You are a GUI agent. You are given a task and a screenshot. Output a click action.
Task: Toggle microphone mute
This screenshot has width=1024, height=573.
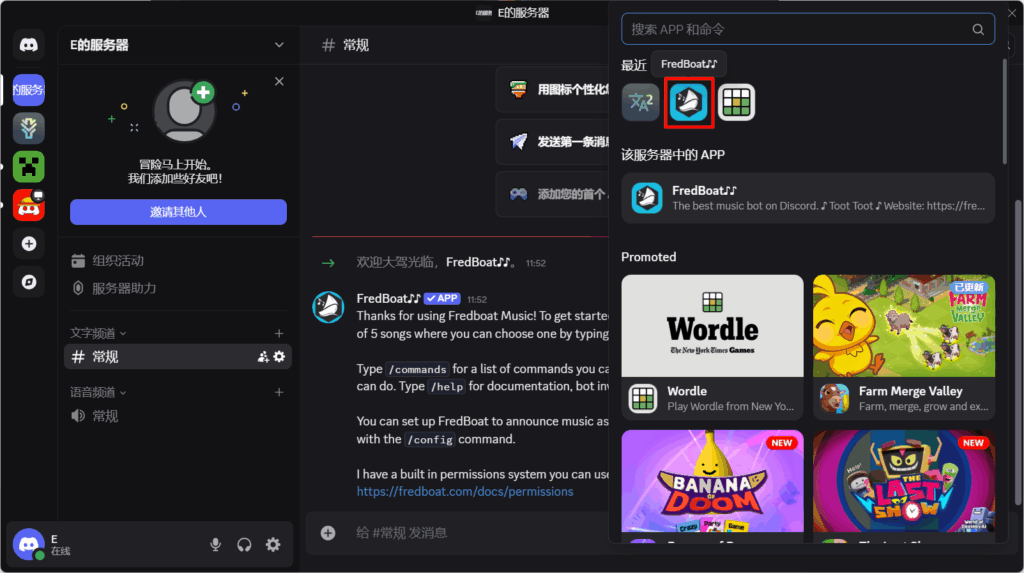[x=215, y=544]
